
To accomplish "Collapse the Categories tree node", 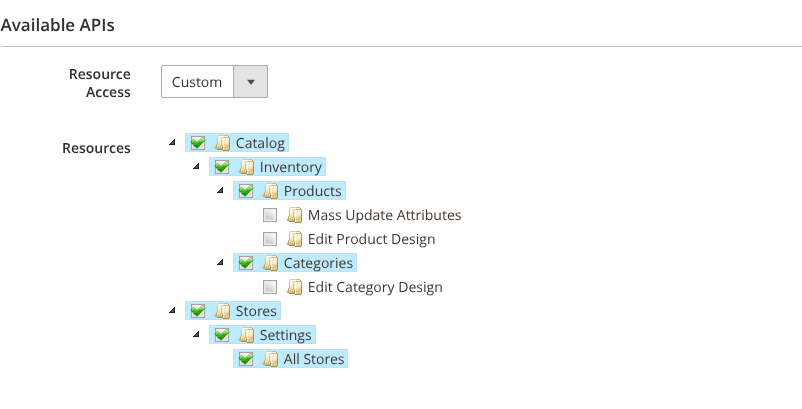I will [x=220, y=262].
